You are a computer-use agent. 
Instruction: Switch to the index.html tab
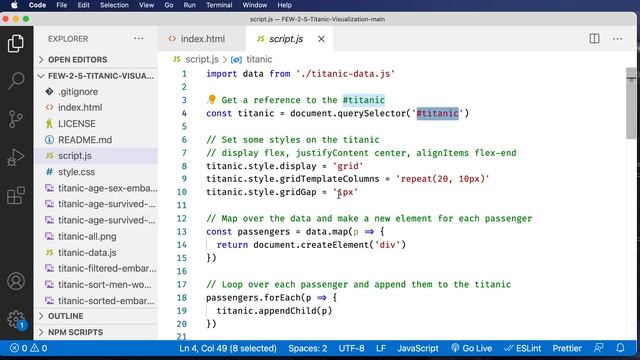[x=202, y=39]
